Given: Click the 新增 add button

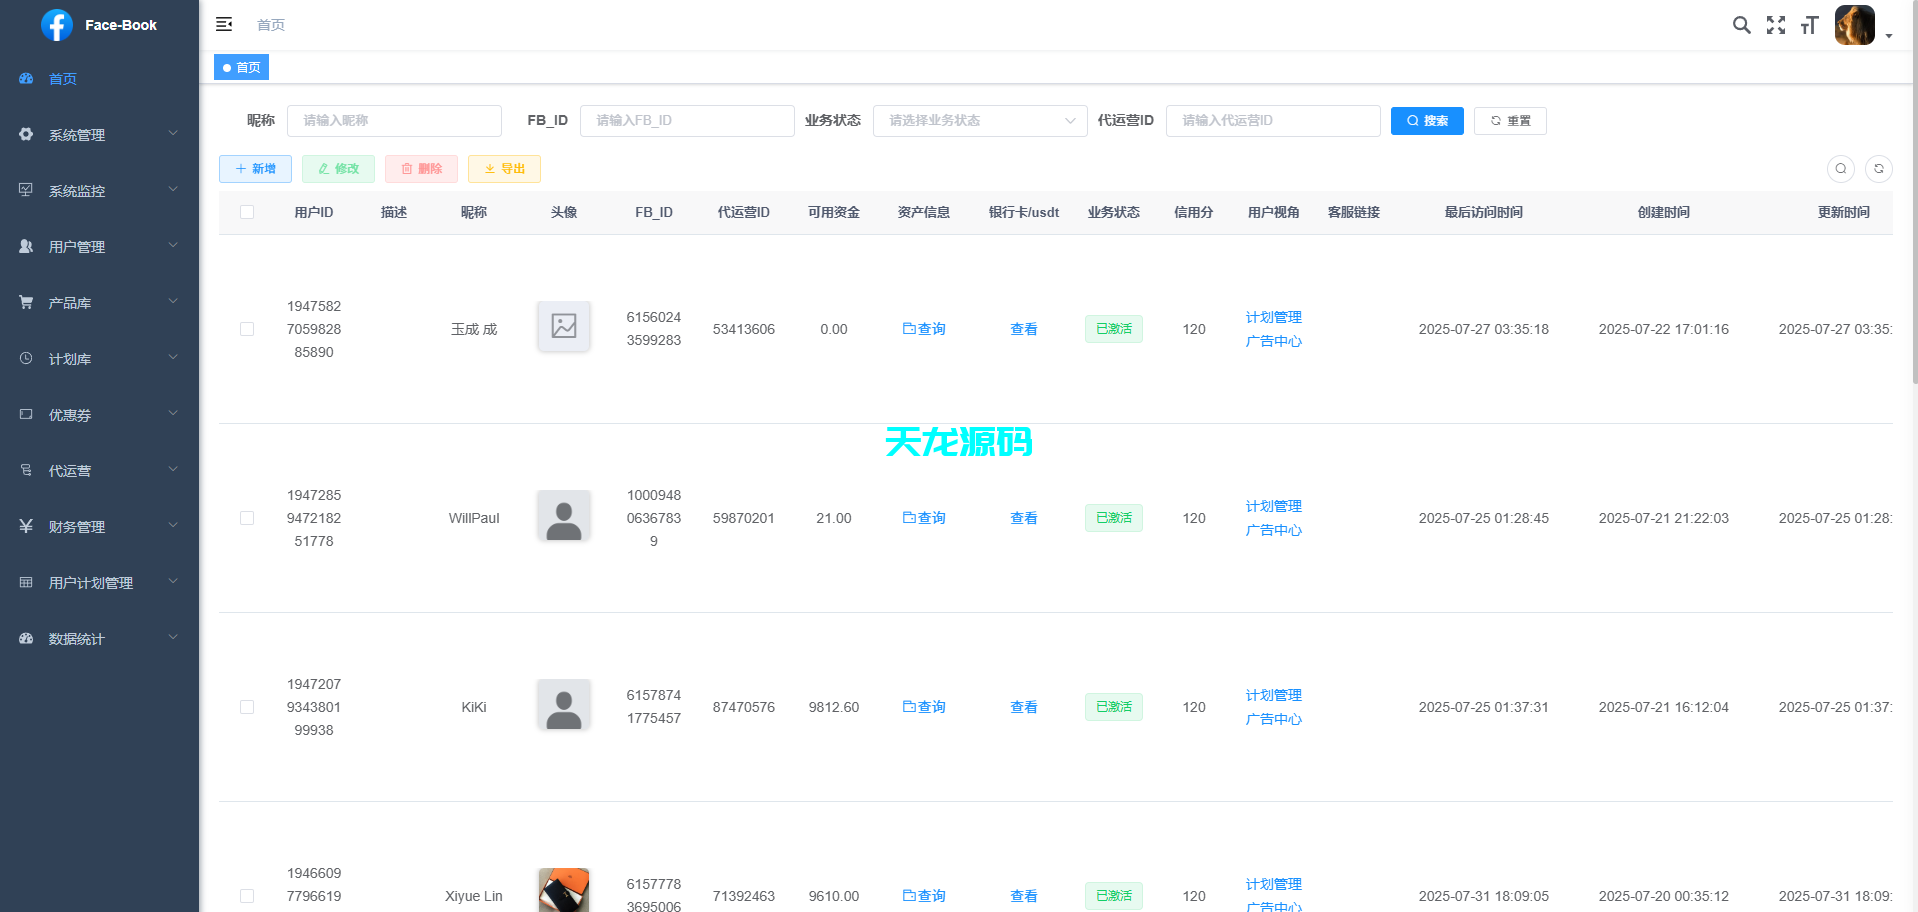Looking at the screenshot, I should click(x=255, y=168).
